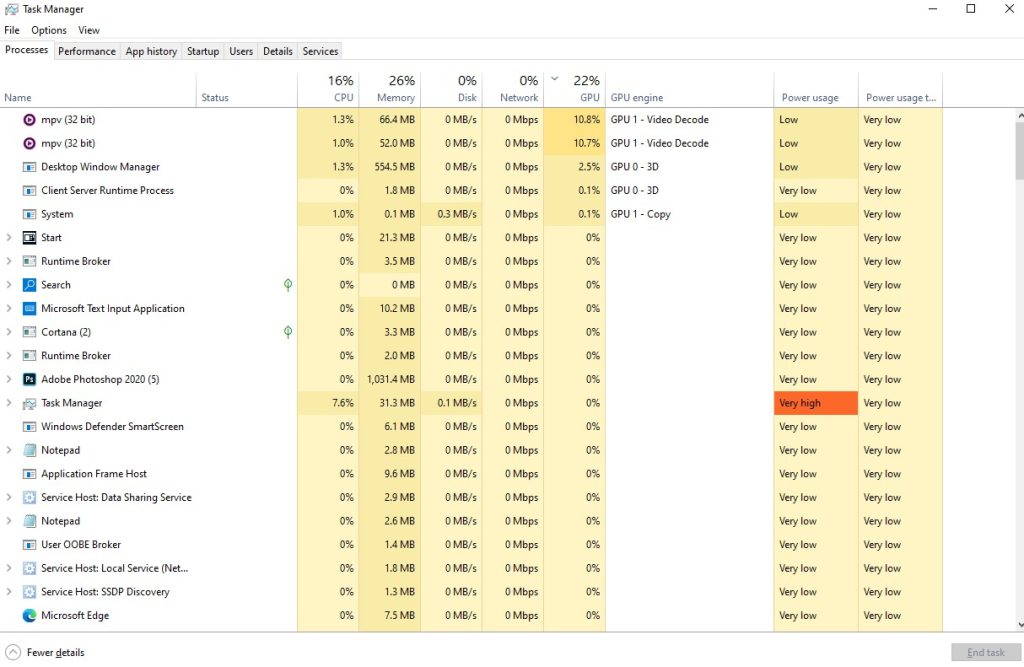Click the Application Frame Host icon
The width and height of the screenshot is (1024, 667).
pyautogui.click(x=29, y=474)
